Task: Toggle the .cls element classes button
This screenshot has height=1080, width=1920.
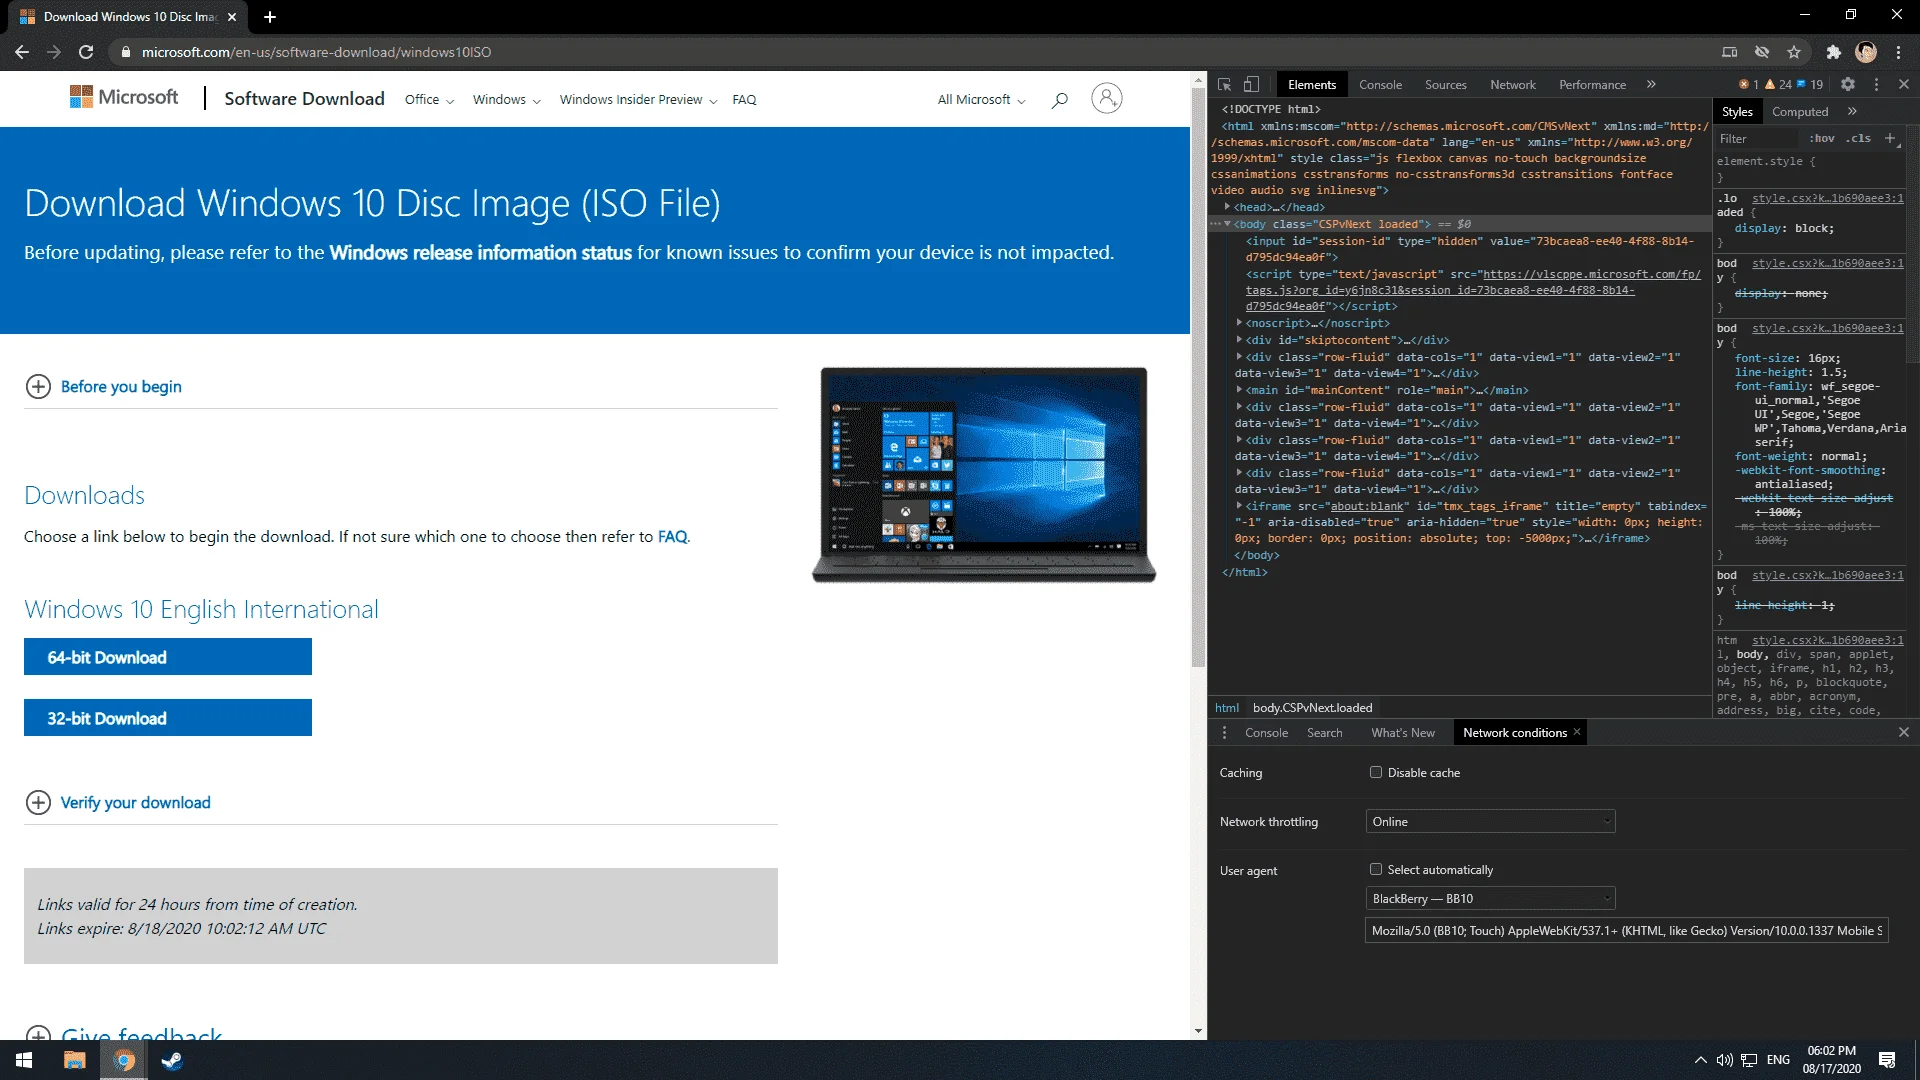Action: click(x=1859, y=139)
